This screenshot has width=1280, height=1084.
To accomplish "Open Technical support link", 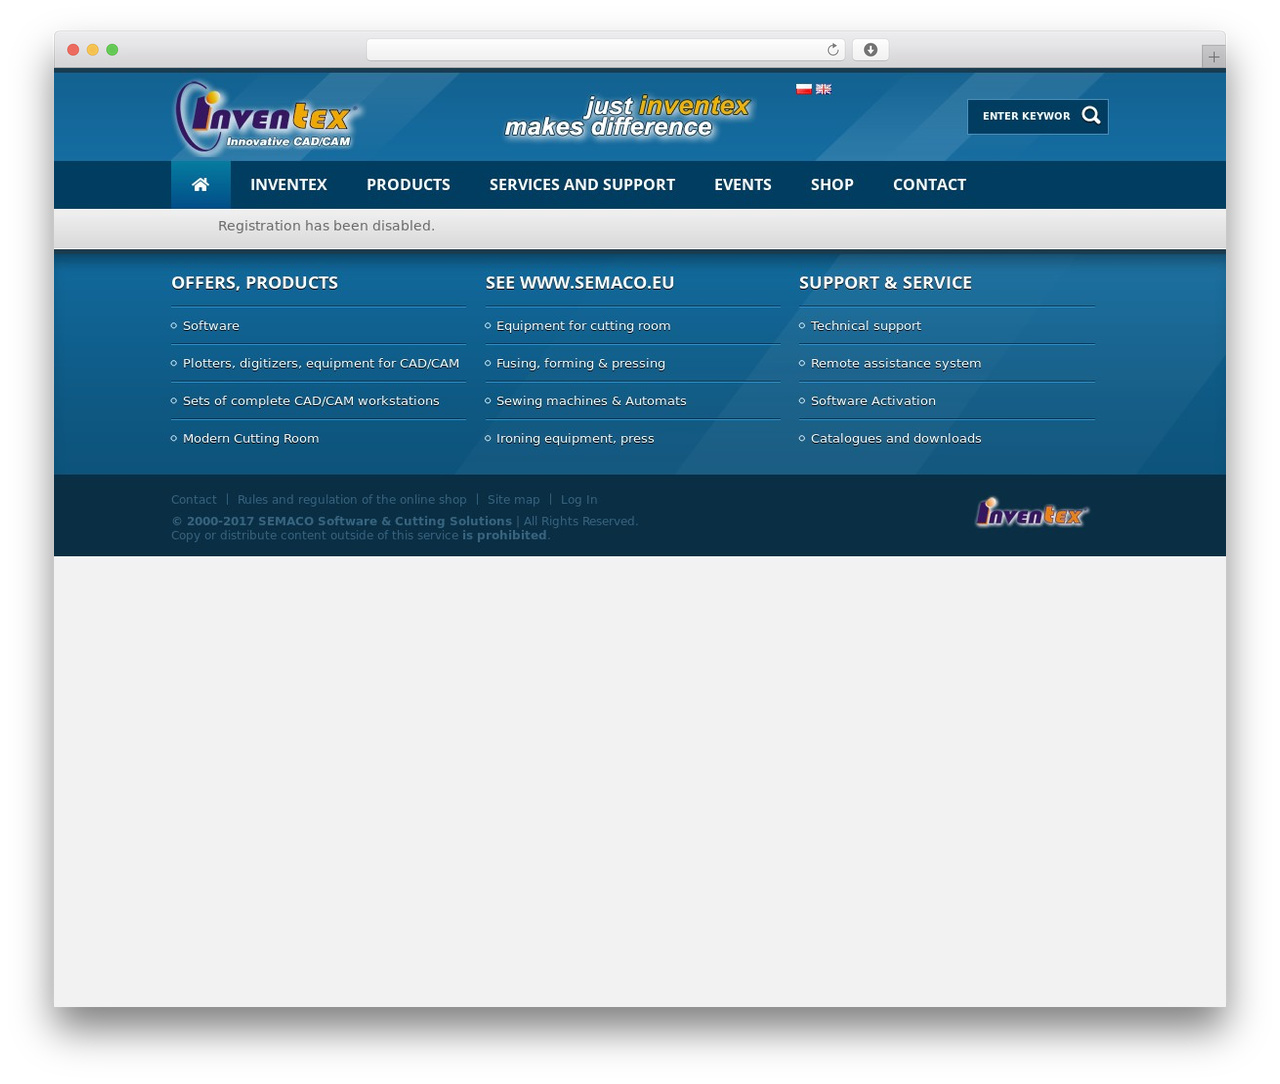I will [x=866, y=326].
